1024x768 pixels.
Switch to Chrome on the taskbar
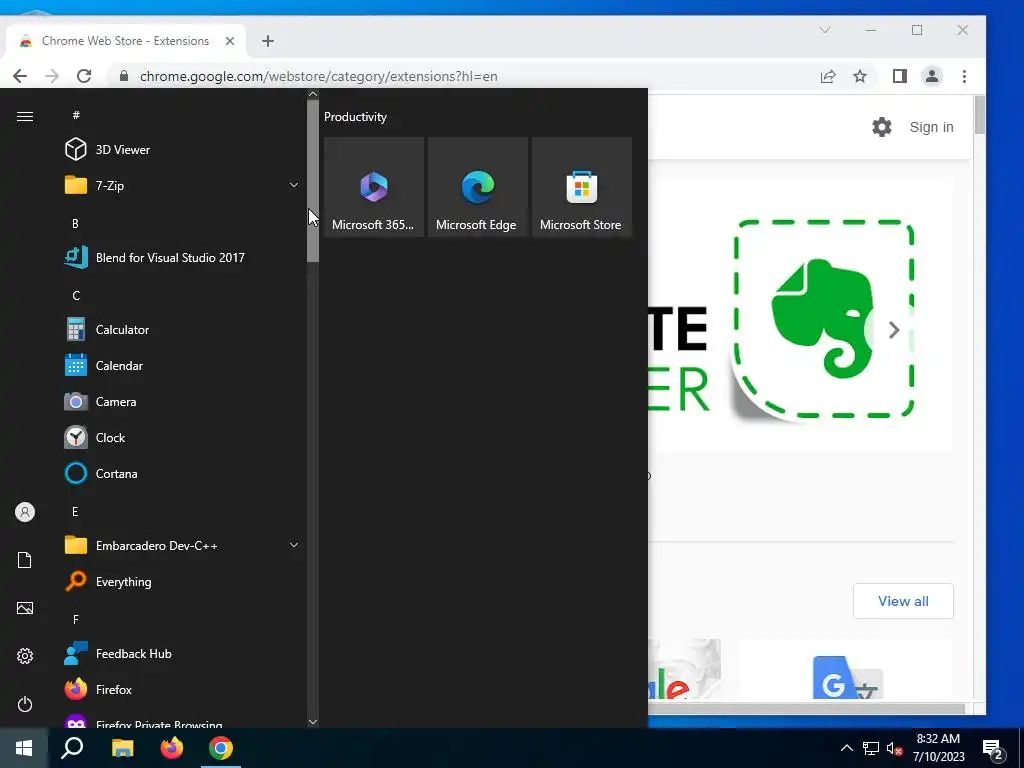tap(221, 748)
